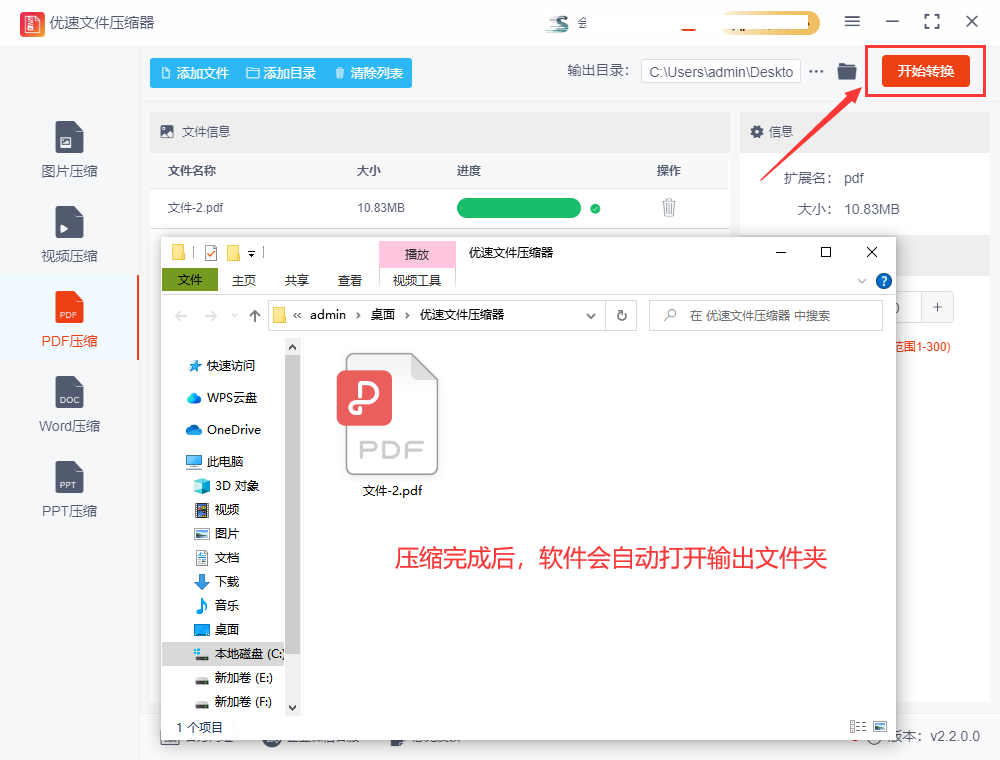Image resolution: width=1000 pixels, height=760 pixels.
Task: Open the output folder browse icon
Action: point(846,71)
